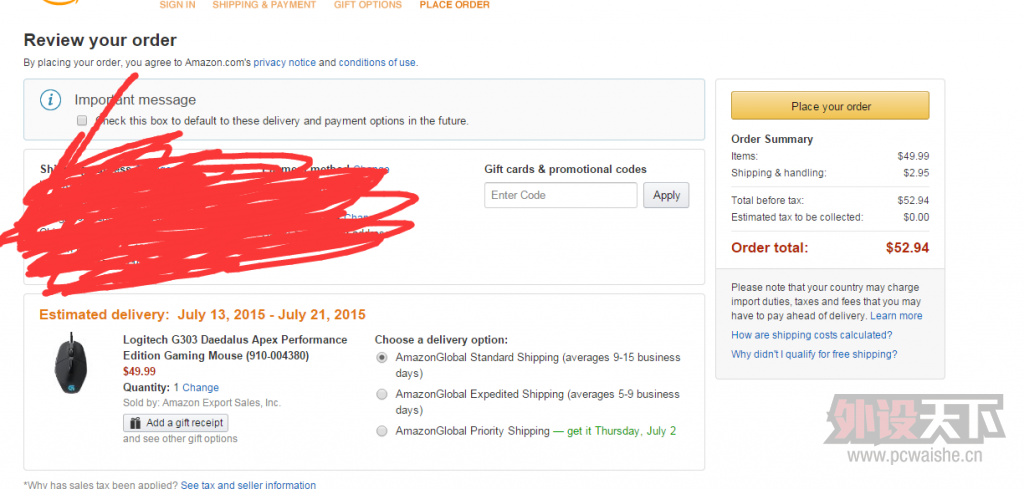Click the gift box icon on gift receipt button
This screenshot has width=1024, height=489.
136,423
